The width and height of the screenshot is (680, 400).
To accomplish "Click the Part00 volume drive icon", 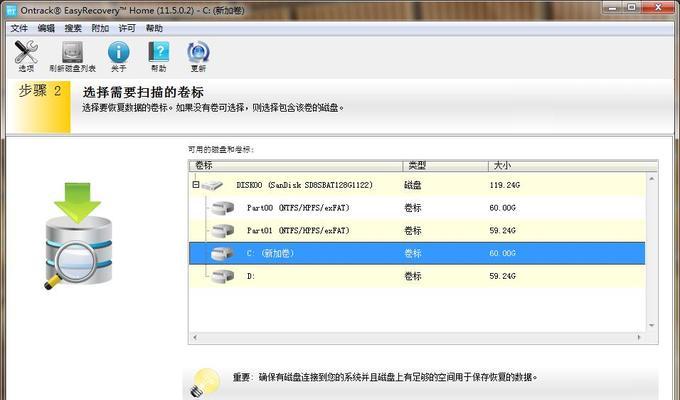I will (x=222, y=208).
